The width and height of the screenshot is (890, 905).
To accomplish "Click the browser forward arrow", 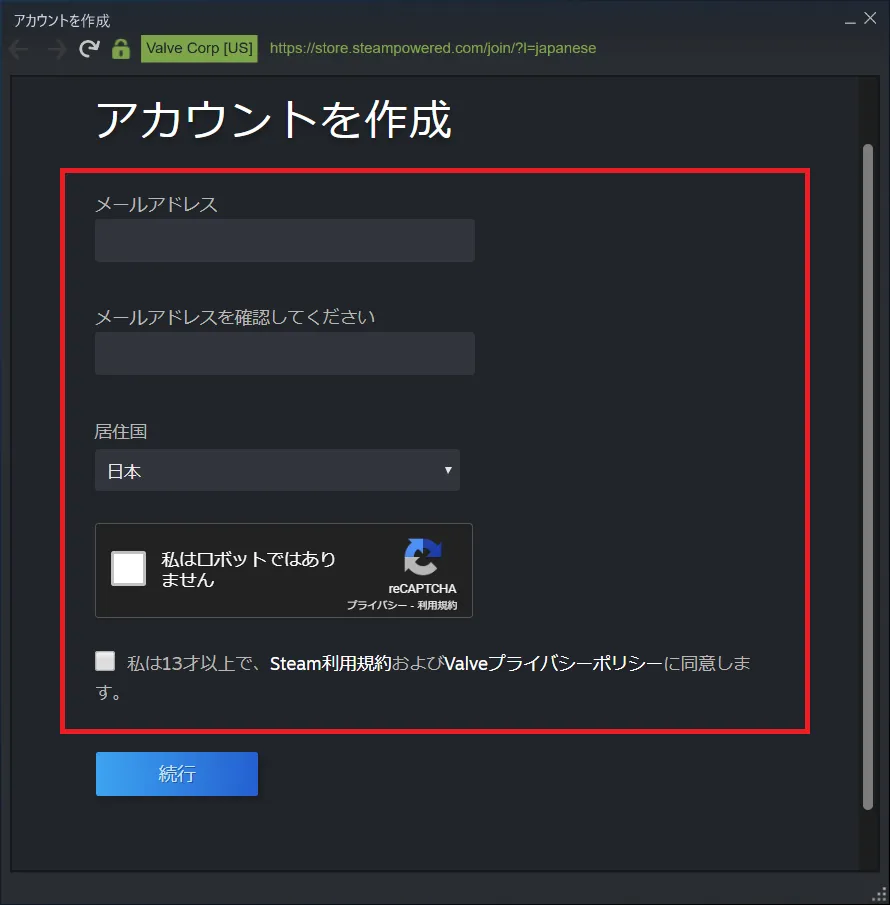I will pos(57,49).
